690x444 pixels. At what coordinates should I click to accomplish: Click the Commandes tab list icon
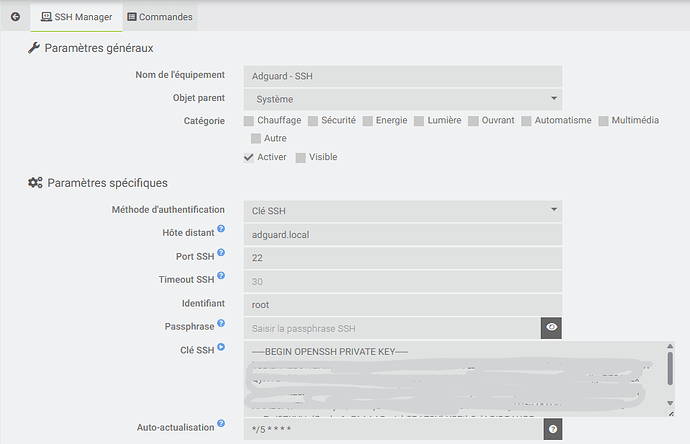[x=132, y=17]
